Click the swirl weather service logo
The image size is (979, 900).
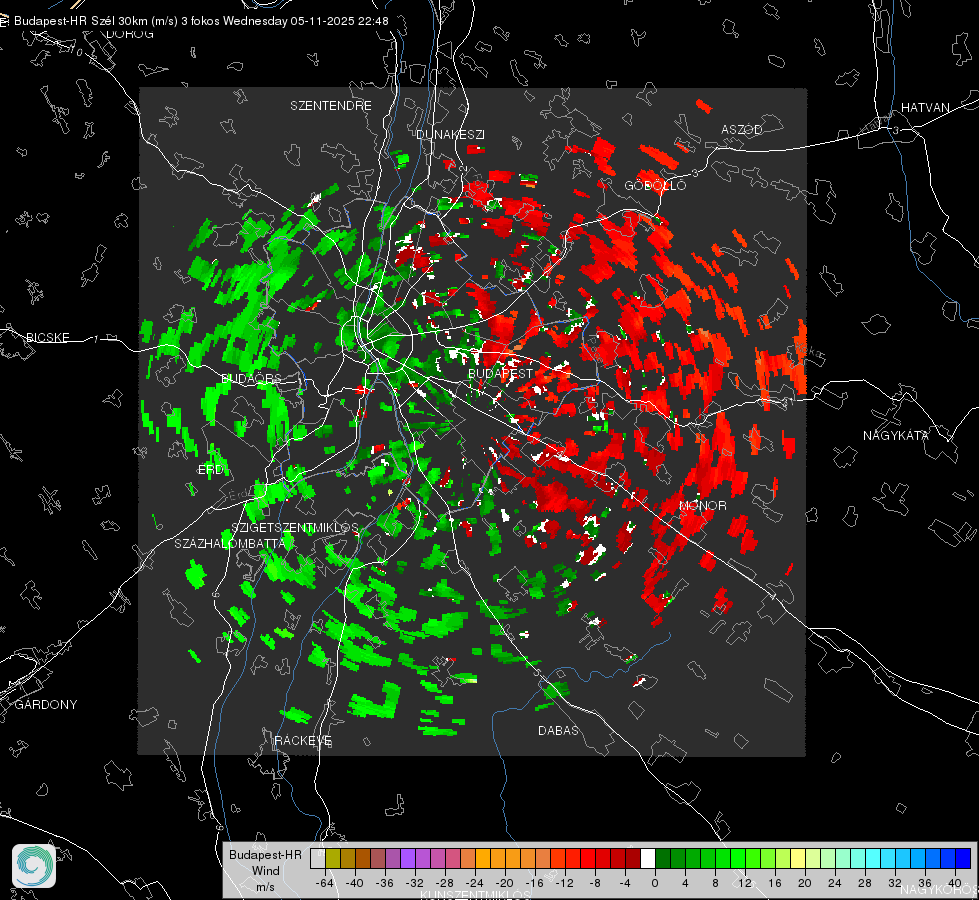point(34,866)
